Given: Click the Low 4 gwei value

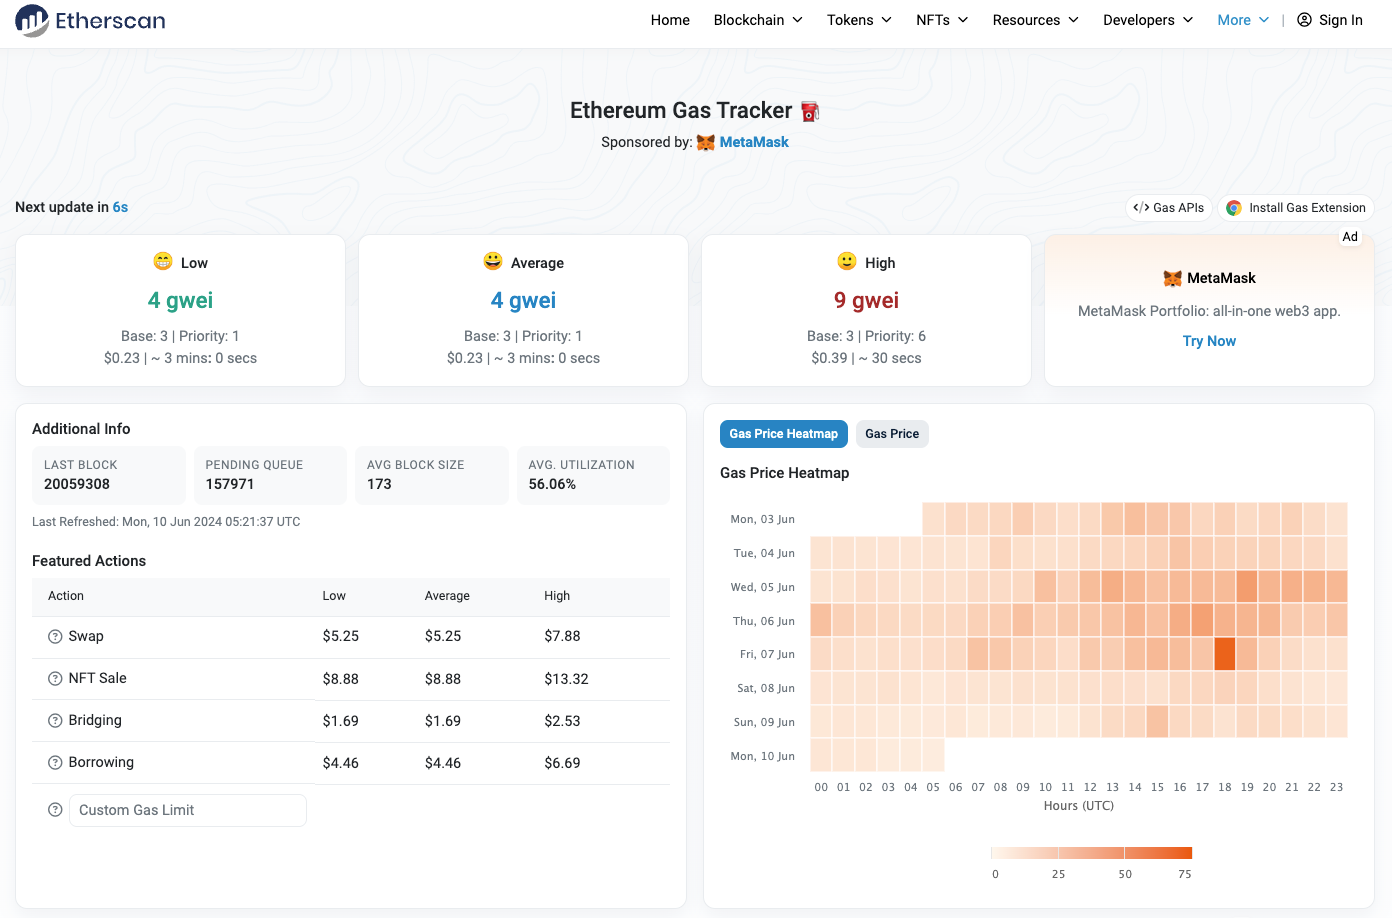Looking at the screenshot, I should (x=180, y=301).
